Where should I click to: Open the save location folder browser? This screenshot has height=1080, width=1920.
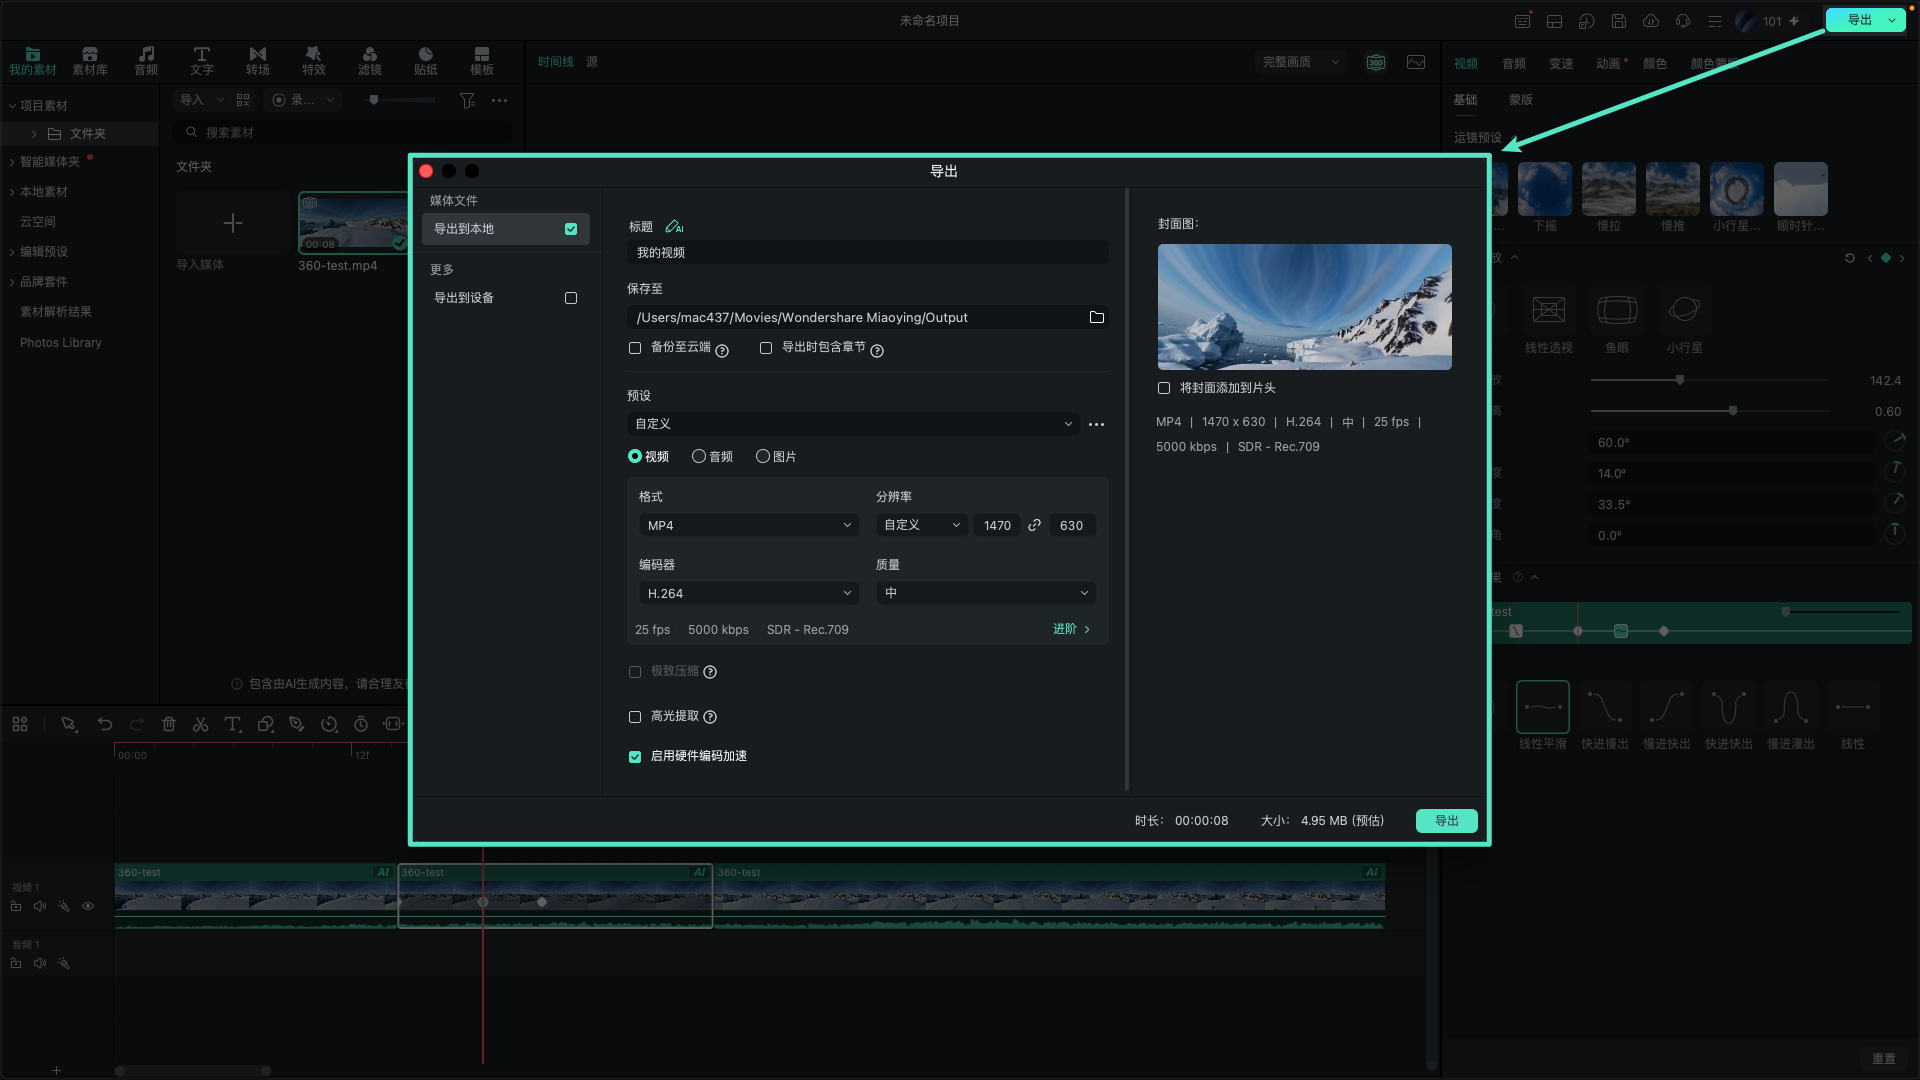(1097, 317)
